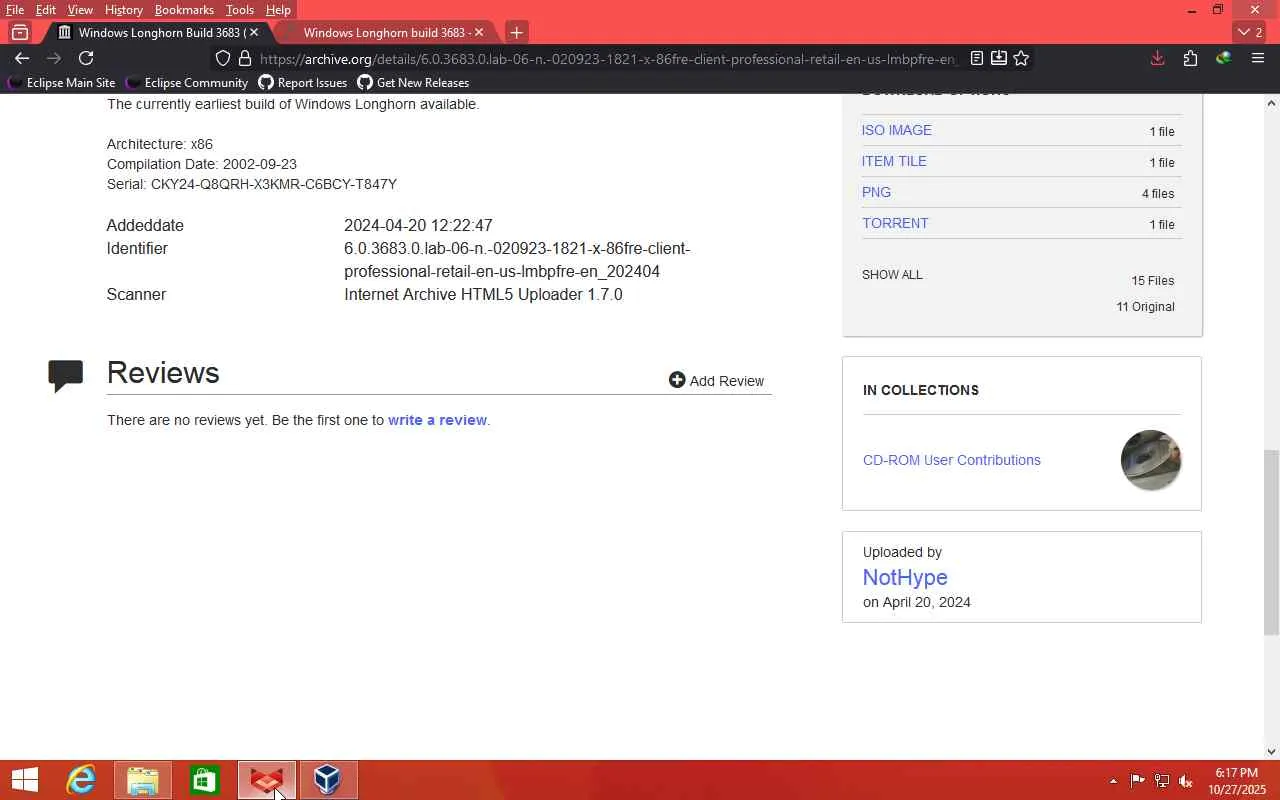Click the Reviews speech bubble icon
The image size is (1280, 800).
tap(66, 376)
